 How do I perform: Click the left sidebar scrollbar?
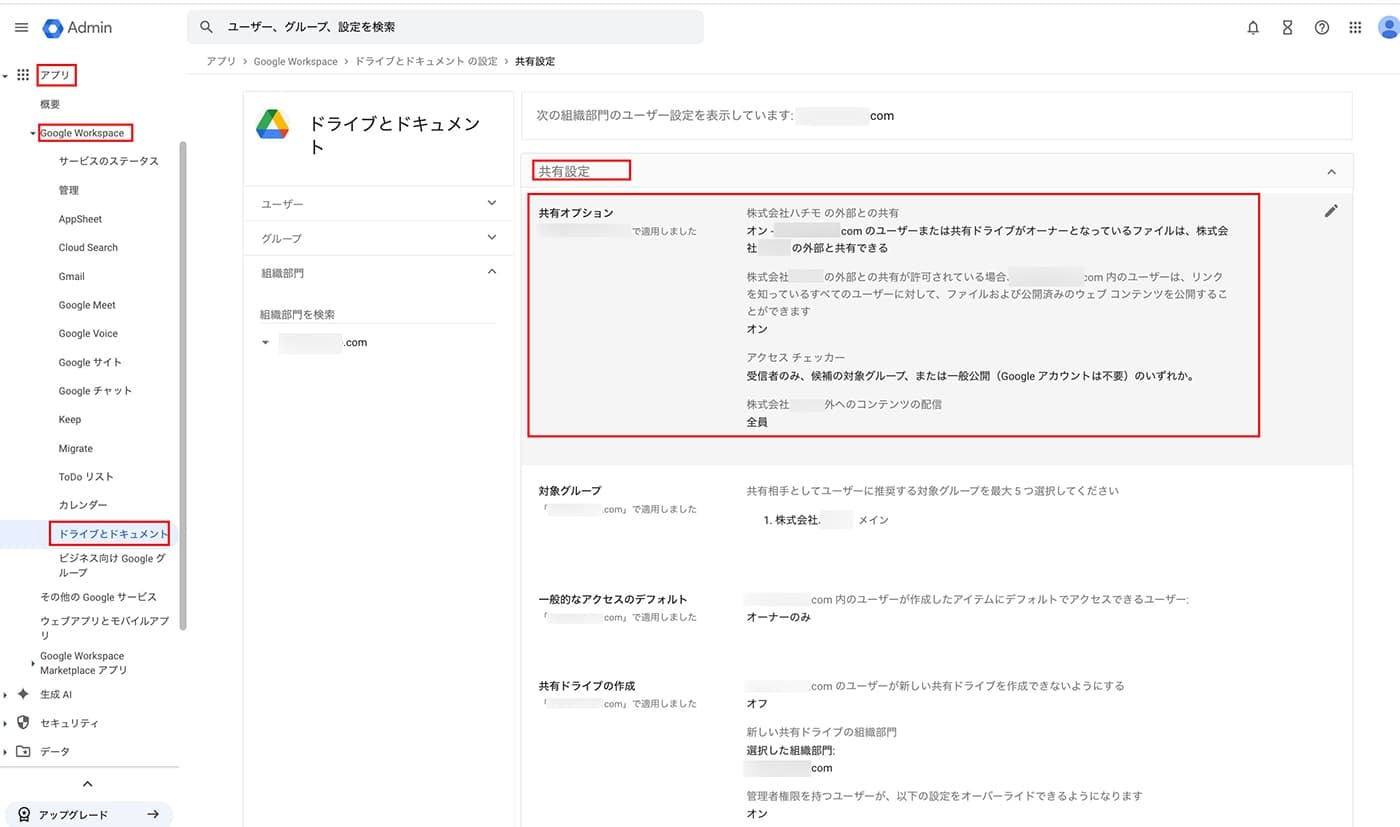click(x=183, y=385)
